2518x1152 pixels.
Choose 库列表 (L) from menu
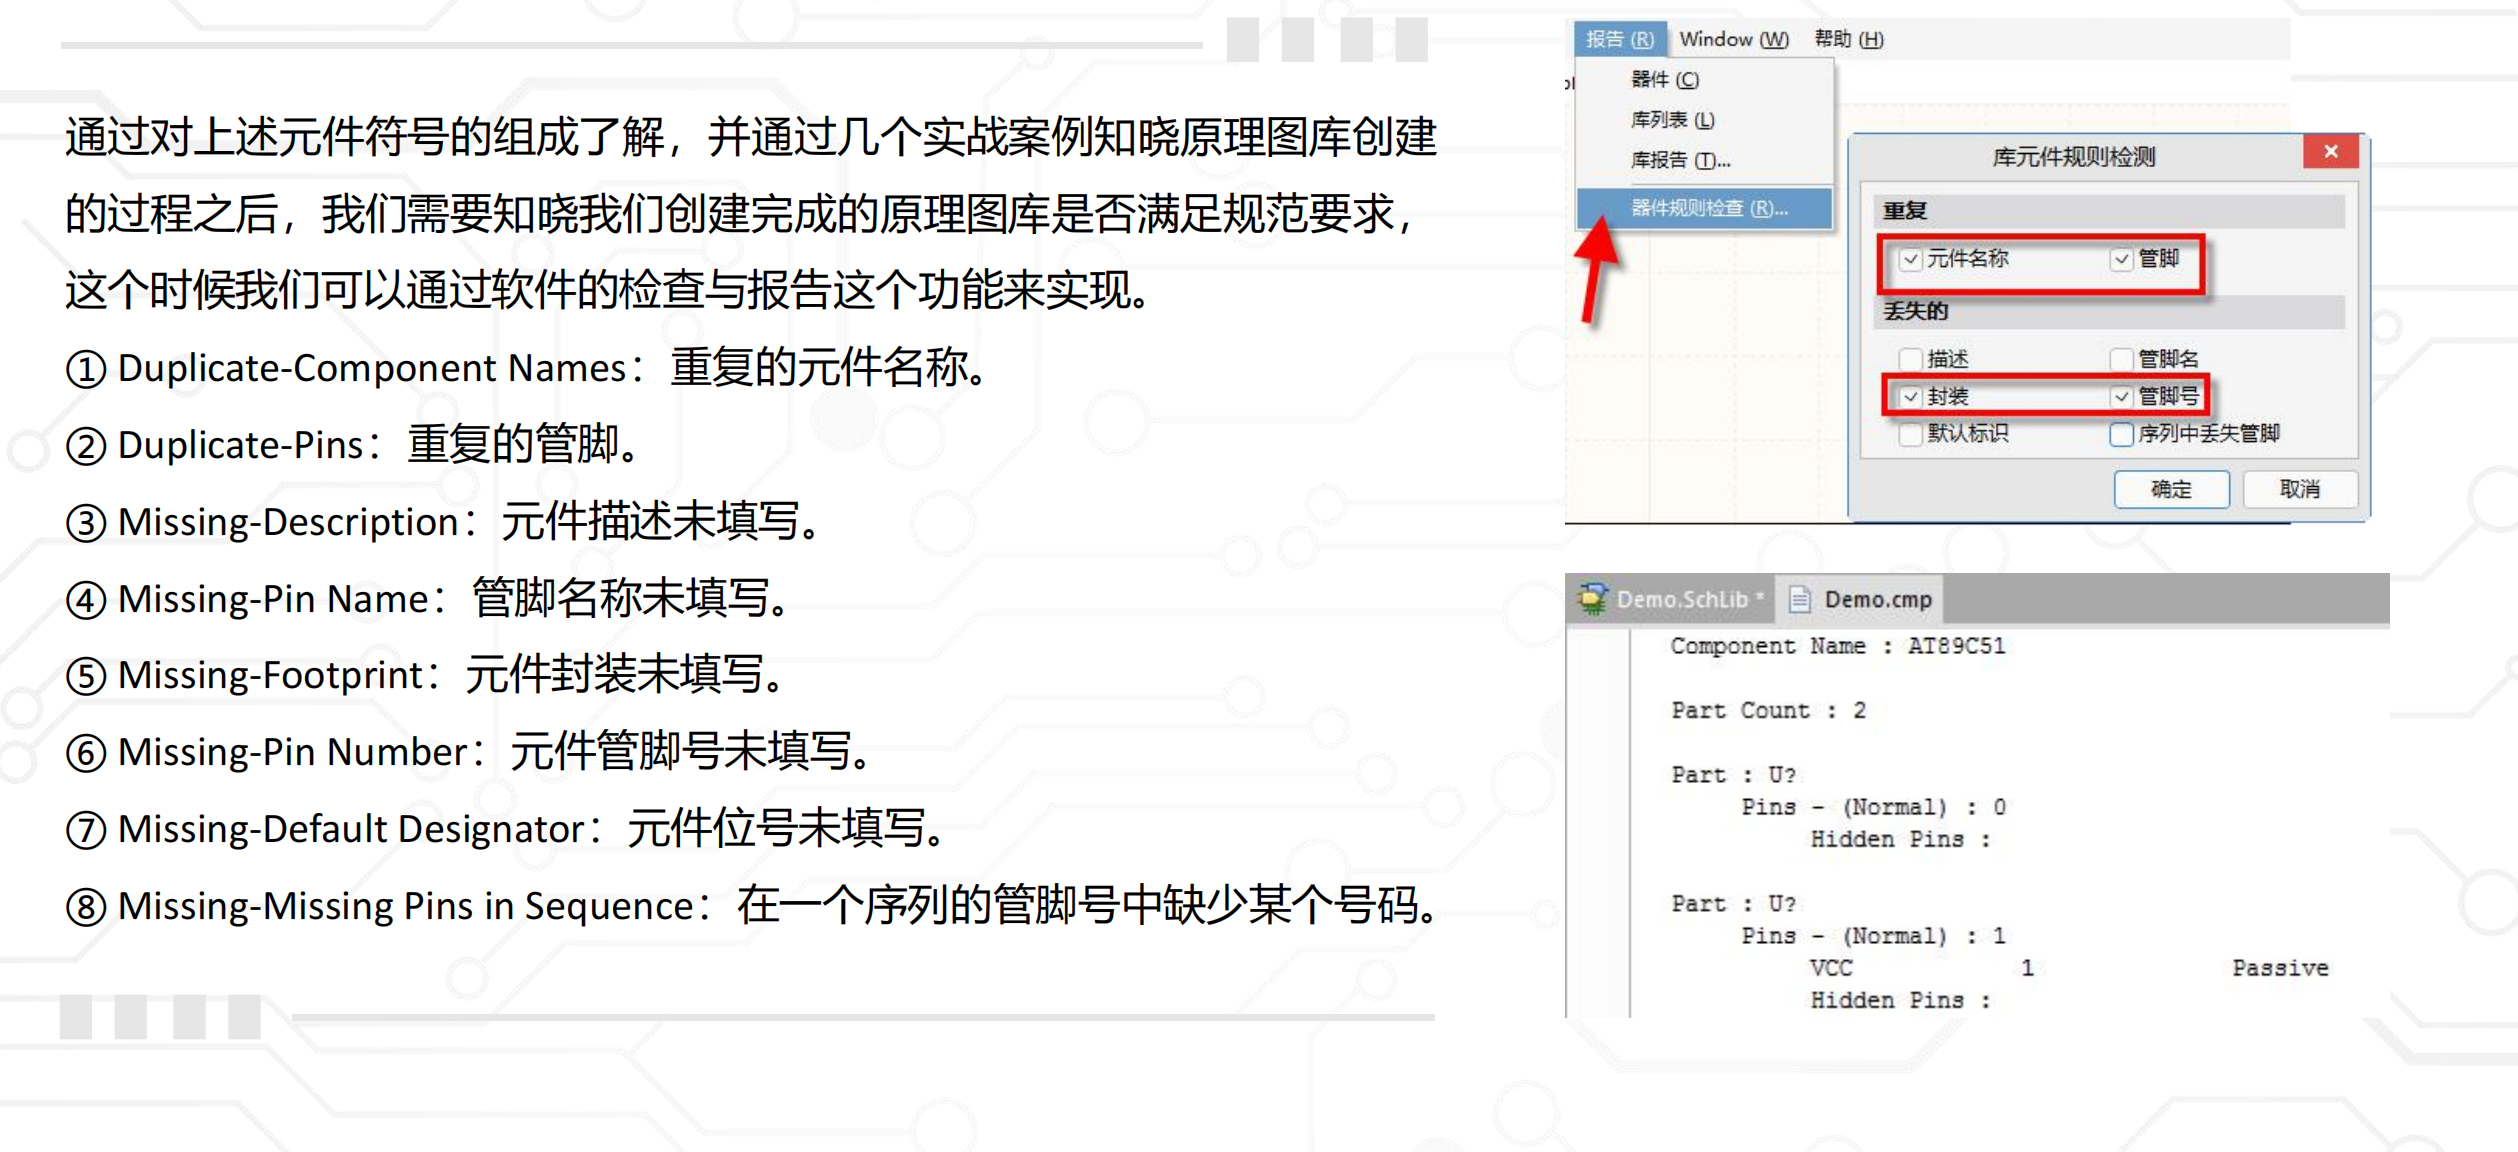[x=1672, y=120]
